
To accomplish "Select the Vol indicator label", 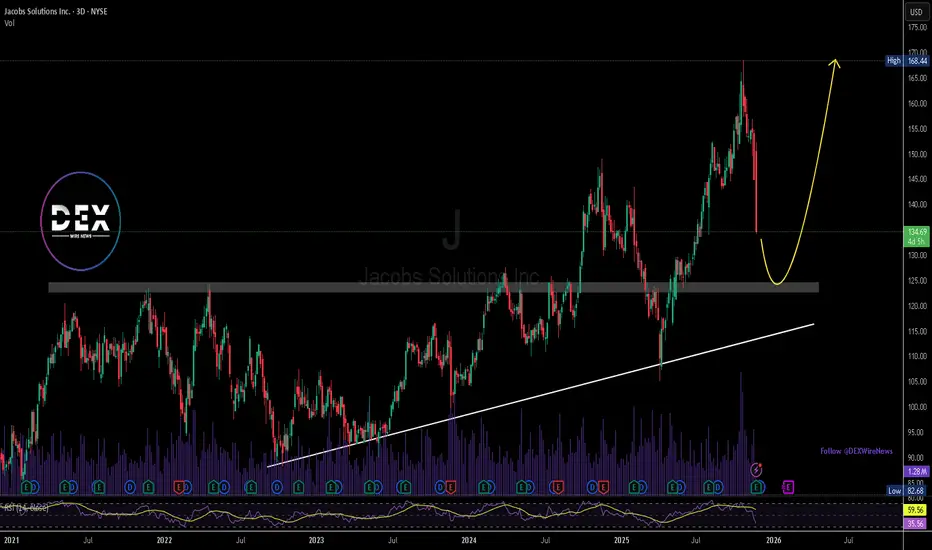I will 9,23.
